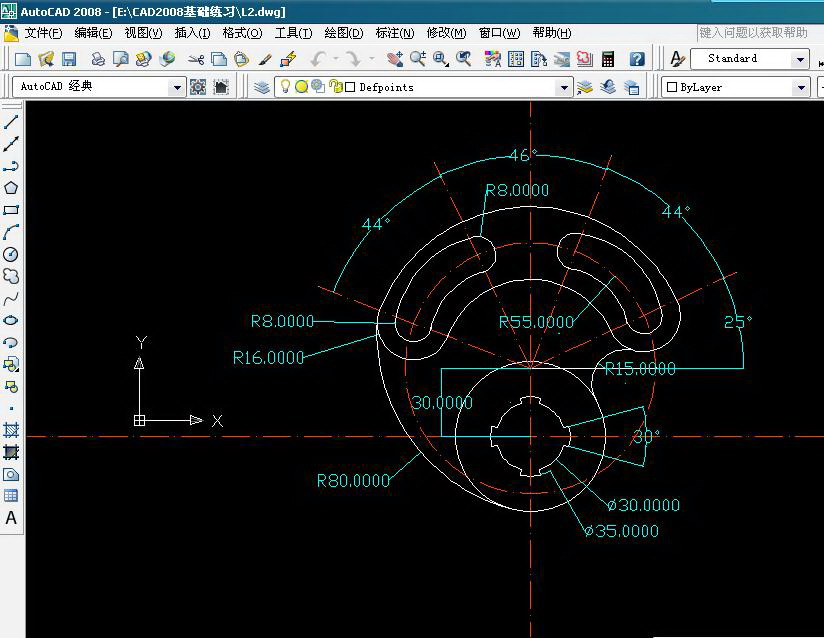
Task: Open the 标注(N) menu
Action: click(x=395, y=33)
